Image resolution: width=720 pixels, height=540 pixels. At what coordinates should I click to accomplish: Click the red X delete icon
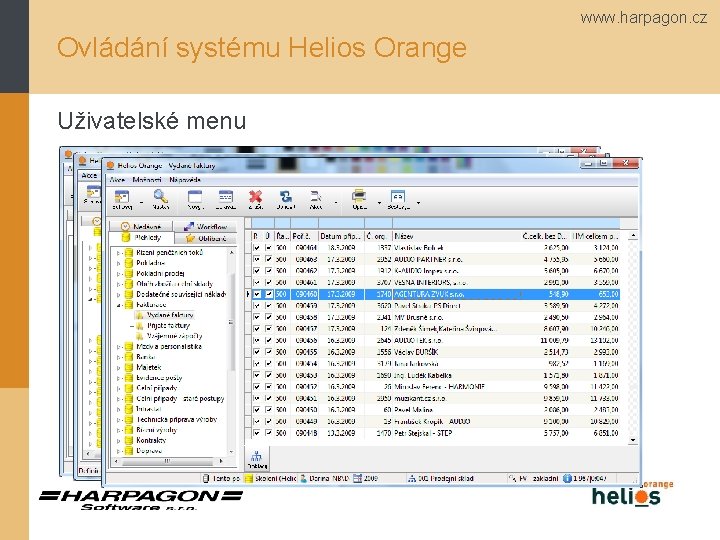tap(255, 197)
